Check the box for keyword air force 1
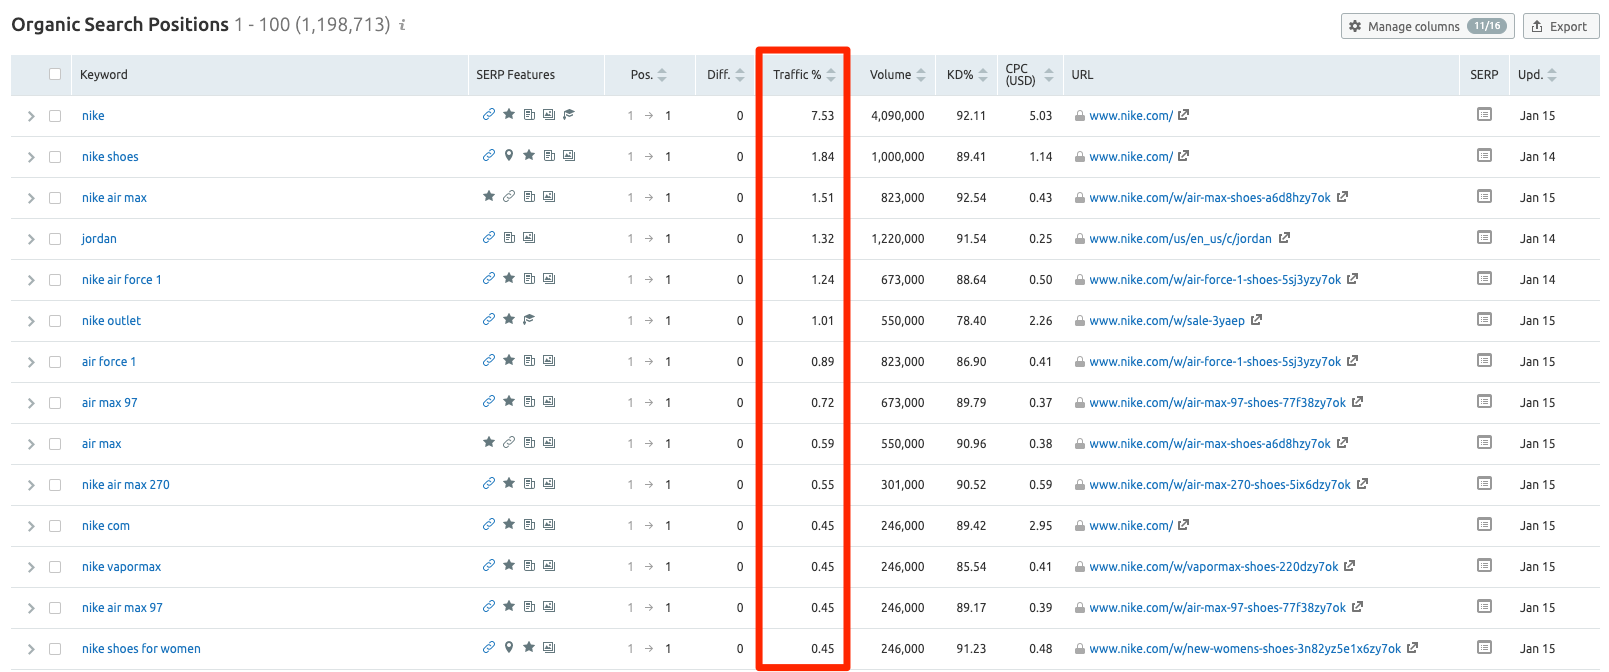The height and width of the screenshot is (672, 1609). click(55, 362)
